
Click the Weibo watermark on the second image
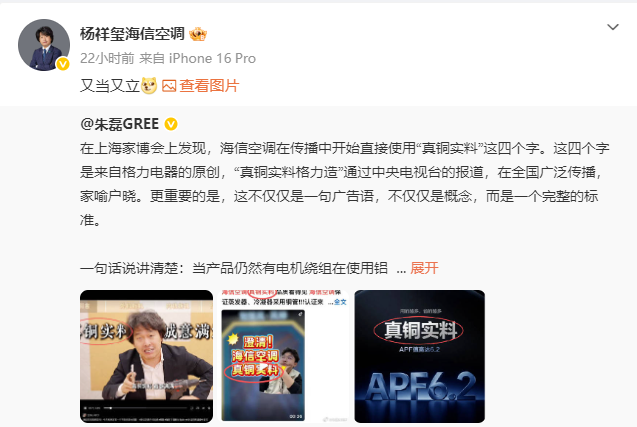click(x=335, y=419)
